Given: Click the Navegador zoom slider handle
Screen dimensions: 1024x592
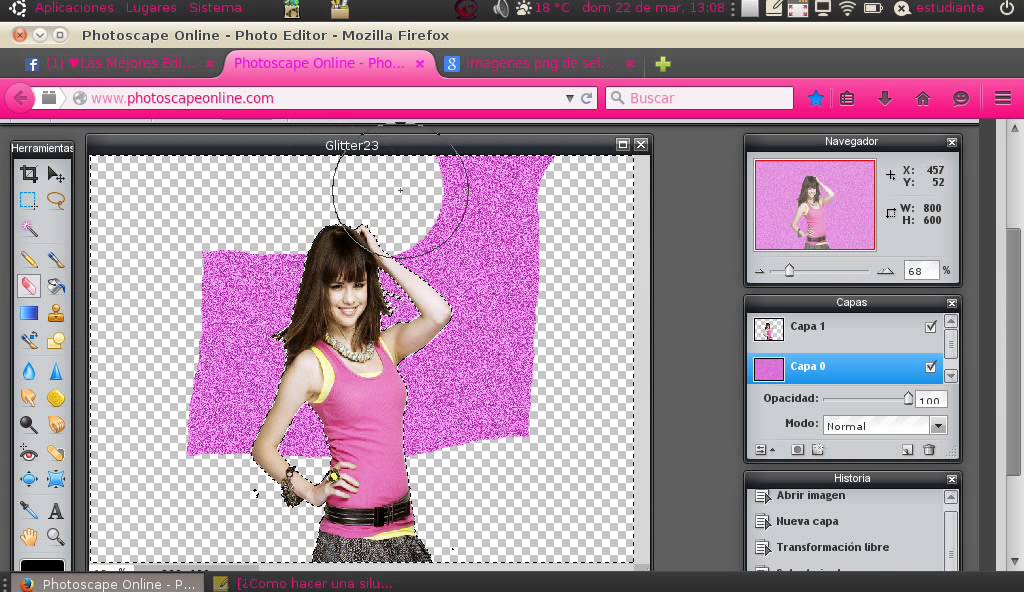Looking at the screenshot, I should pyautogui.click(x=789, y=270).
